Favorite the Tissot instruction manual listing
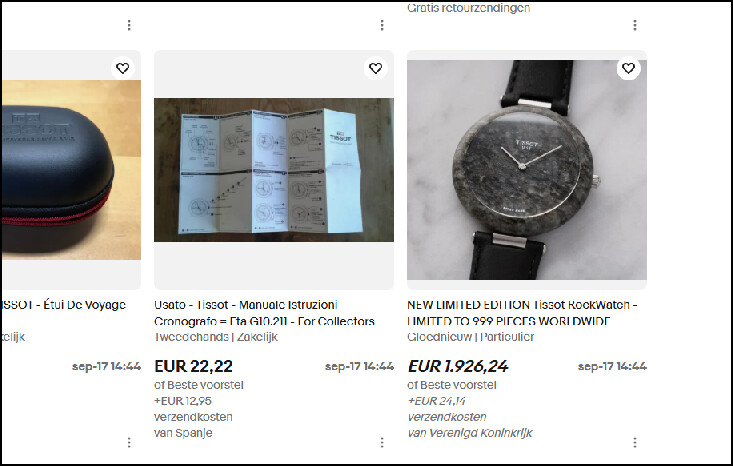Image resolution: width=733 pixels, height=466 pixels. (375, 68)
